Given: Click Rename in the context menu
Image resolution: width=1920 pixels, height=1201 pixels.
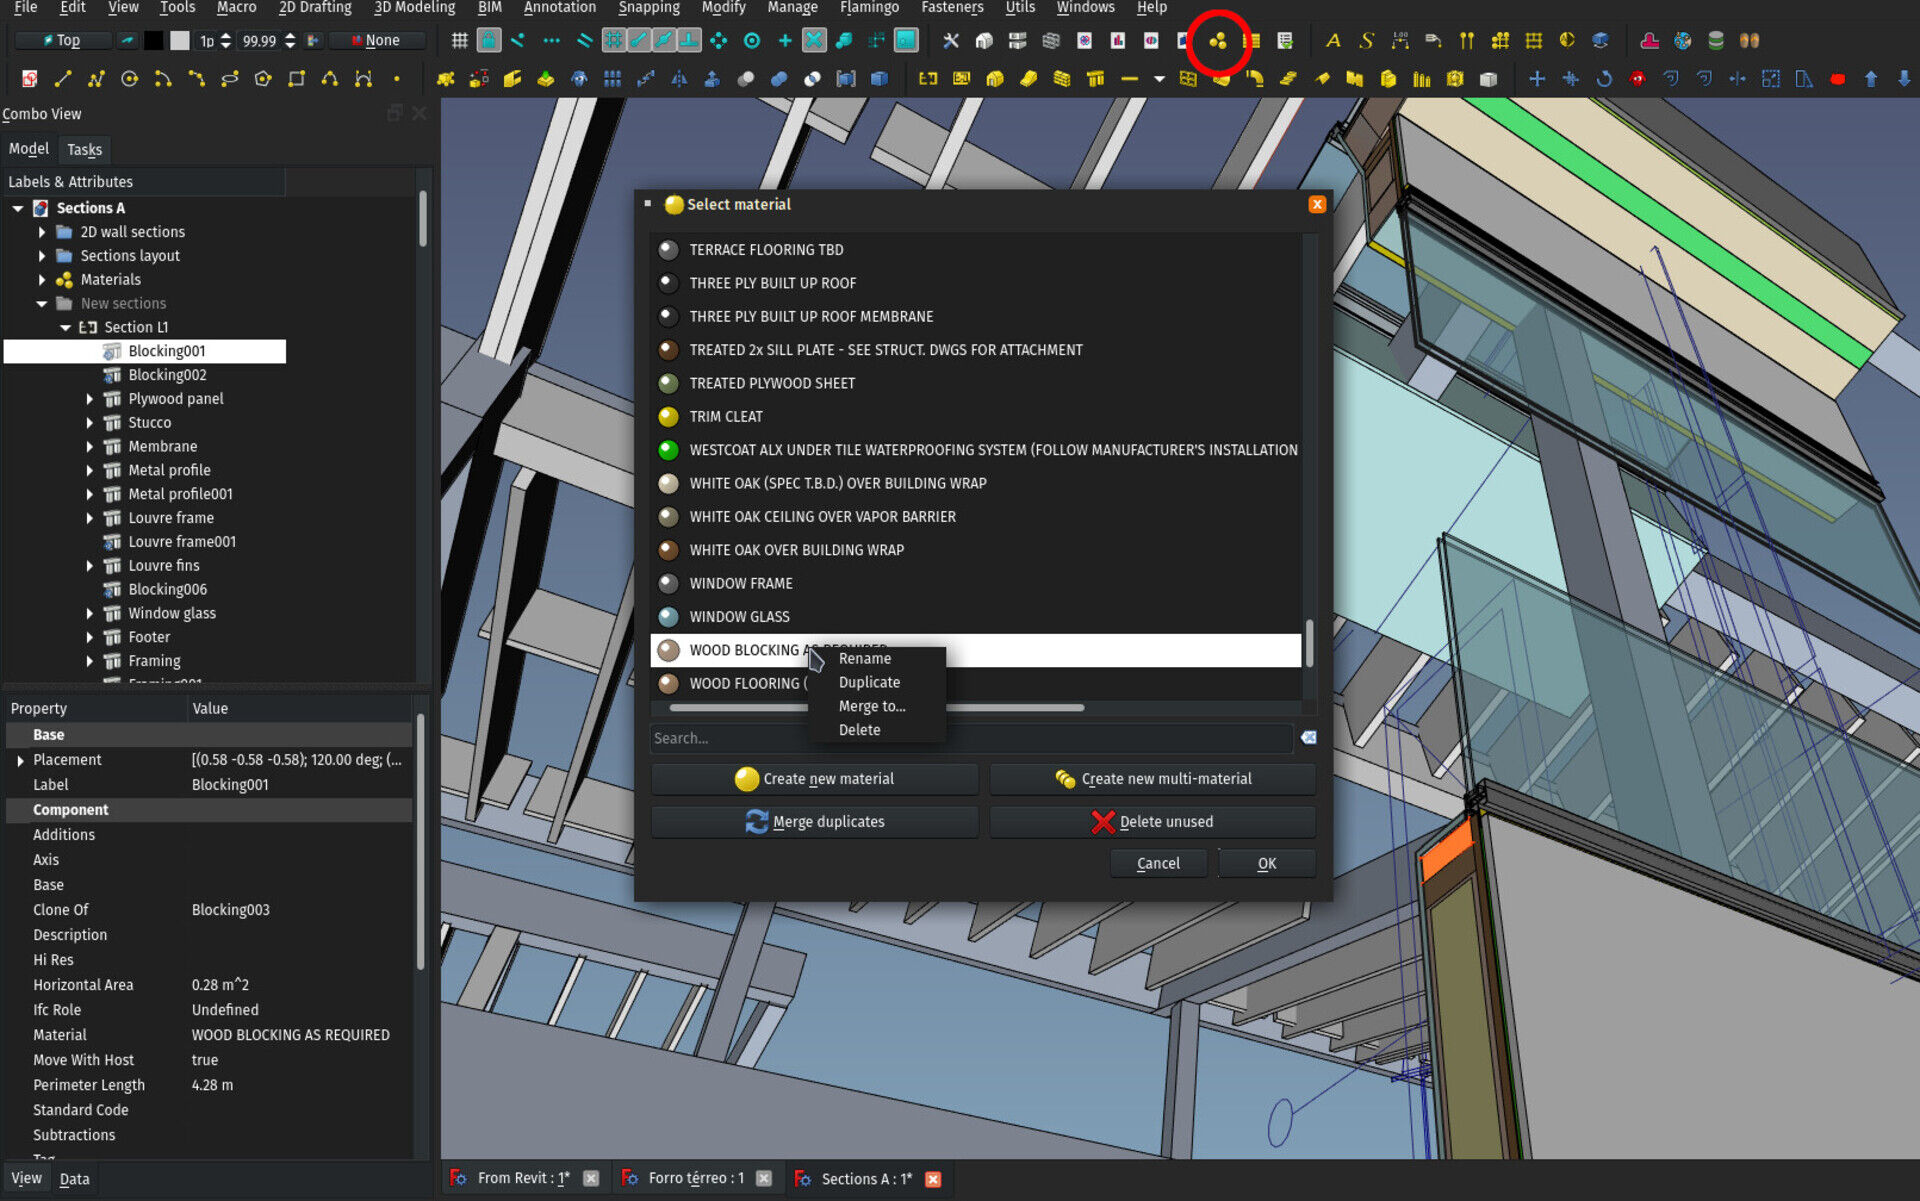Looking at the screenshot, I should pyautogui.click(x=865, y=657).
